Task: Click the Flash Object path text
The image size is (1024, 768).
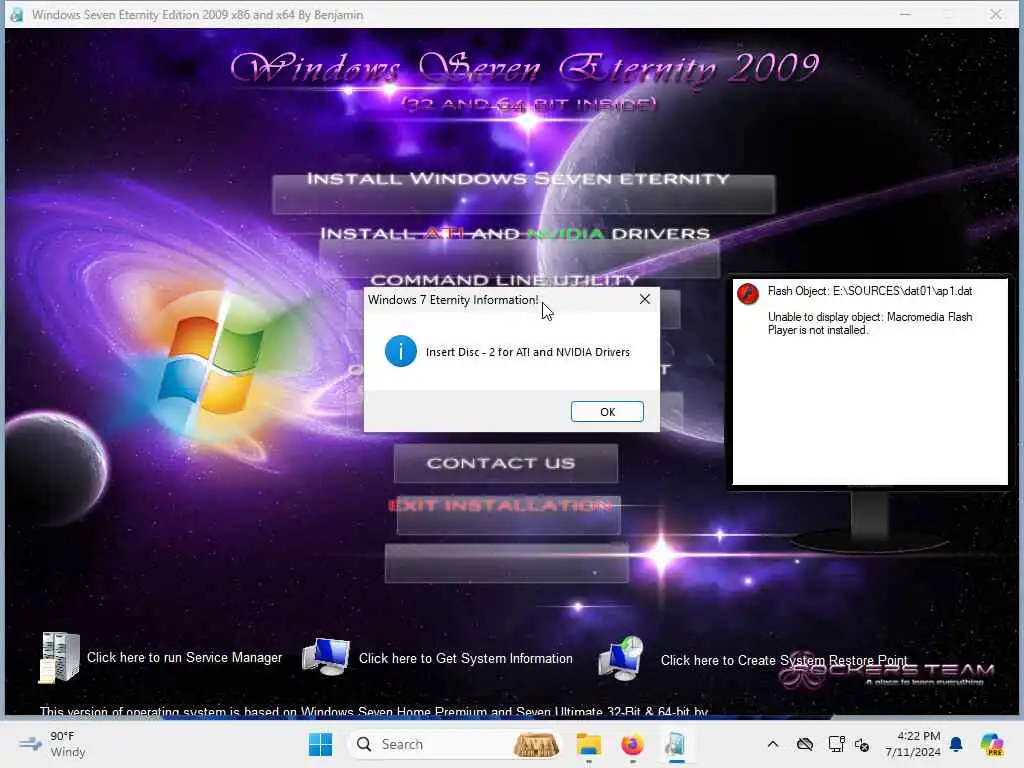Action: click(870, 291)
